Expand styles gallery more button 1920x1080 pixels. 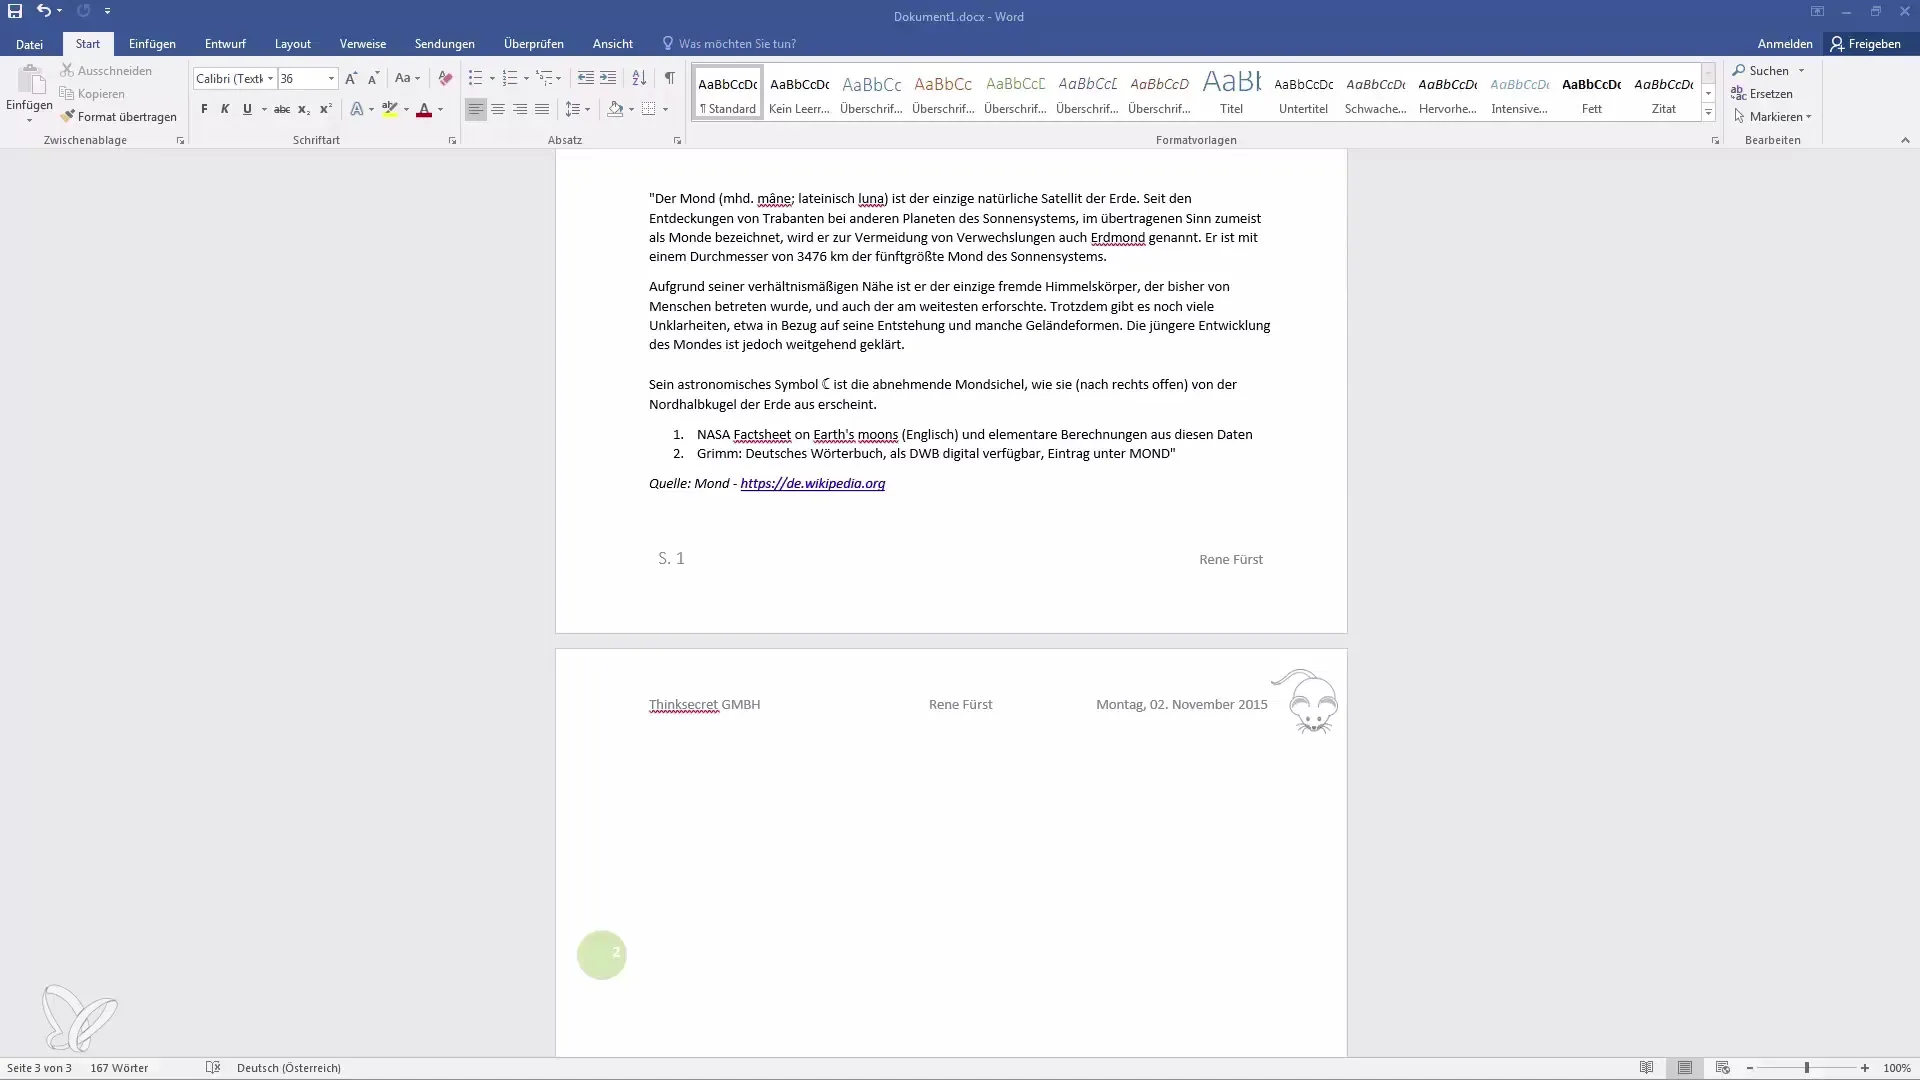1708,113
